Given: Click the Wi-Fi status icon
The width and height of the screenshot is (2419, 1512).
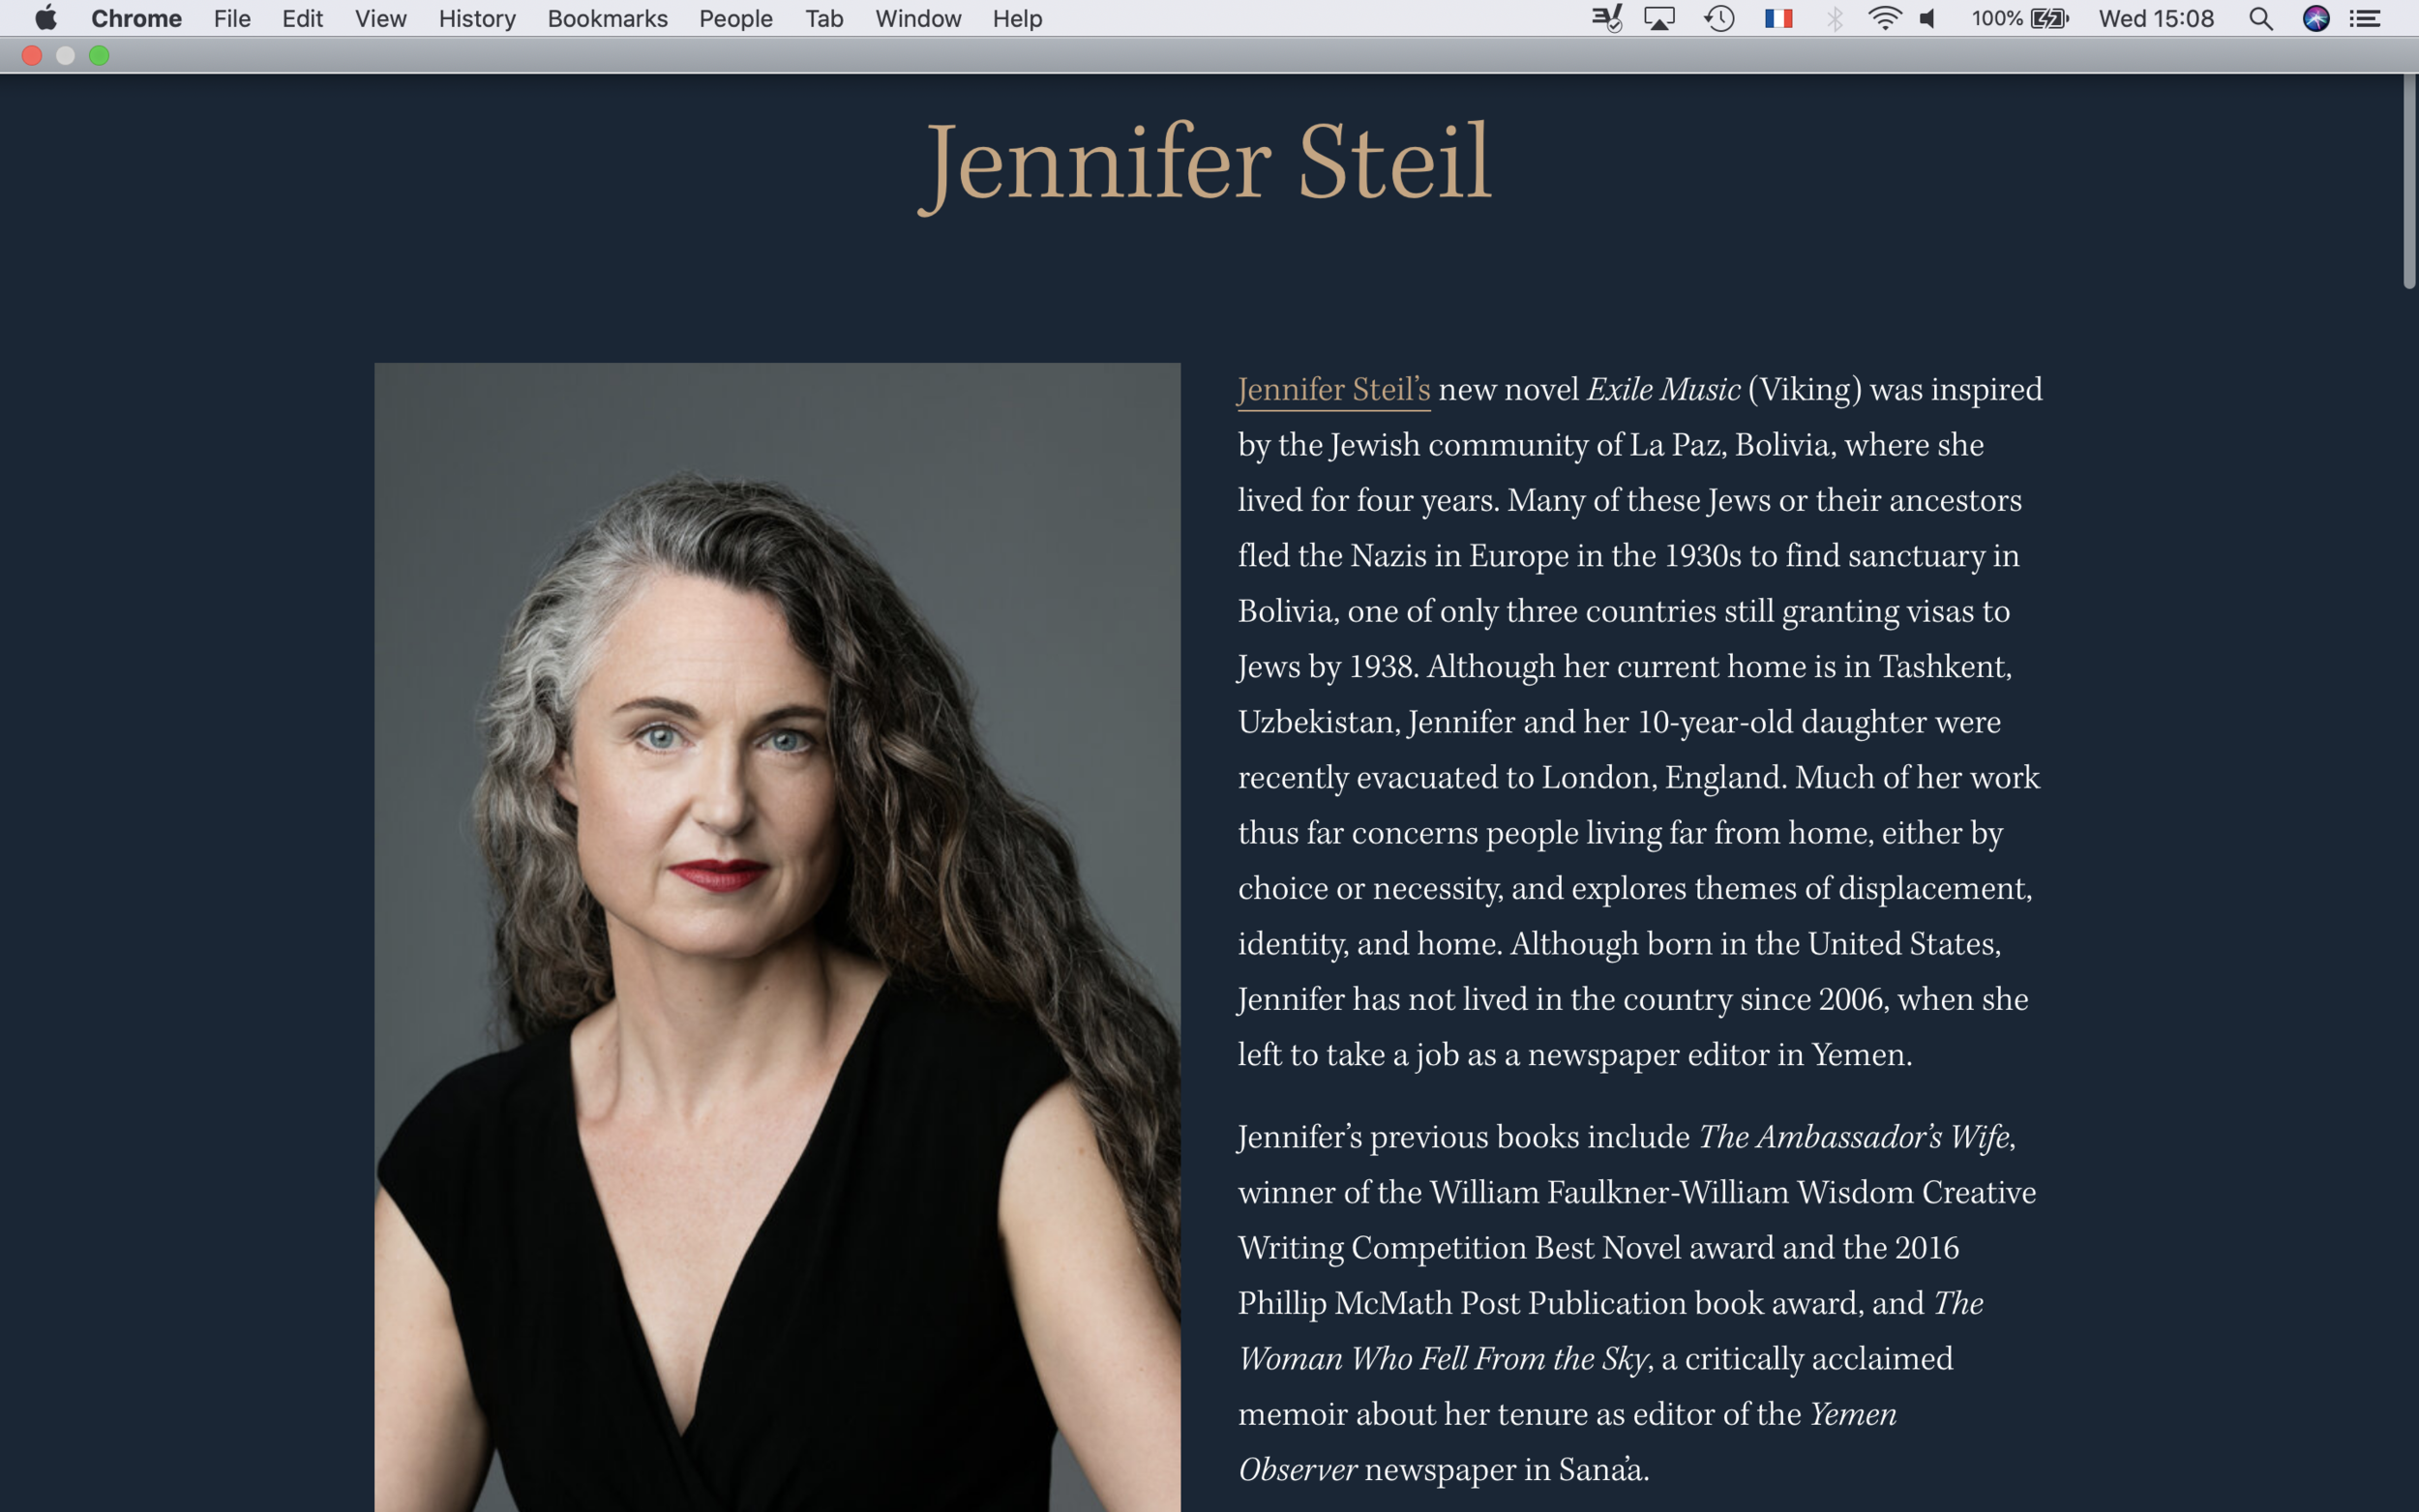Looking at the screenshot, I should (x=1884, y=18).
